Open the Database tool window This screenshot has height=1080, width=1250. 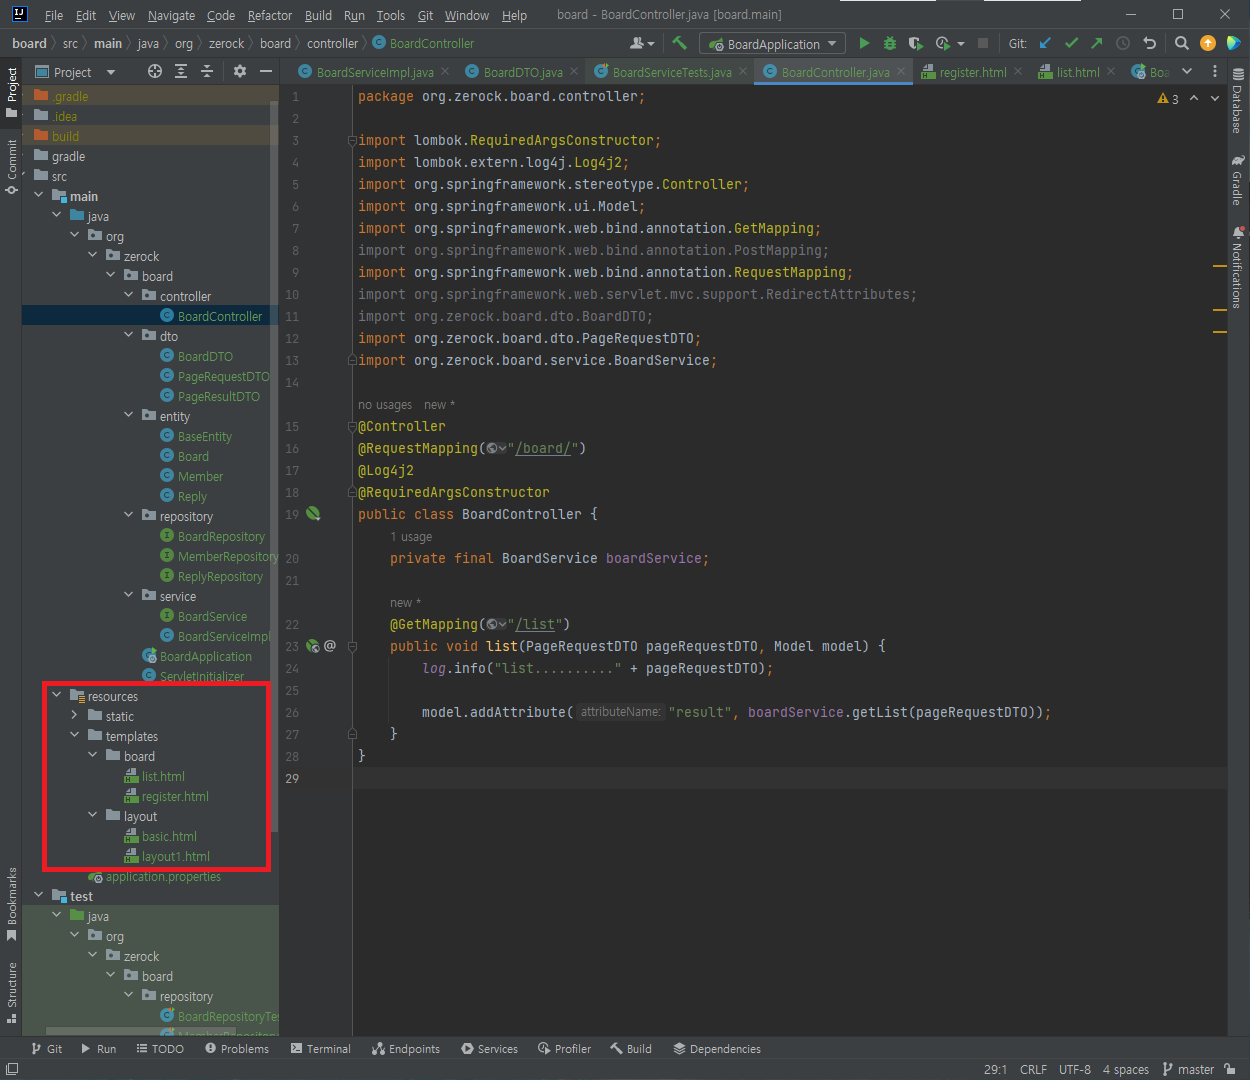click(1238, 101)
